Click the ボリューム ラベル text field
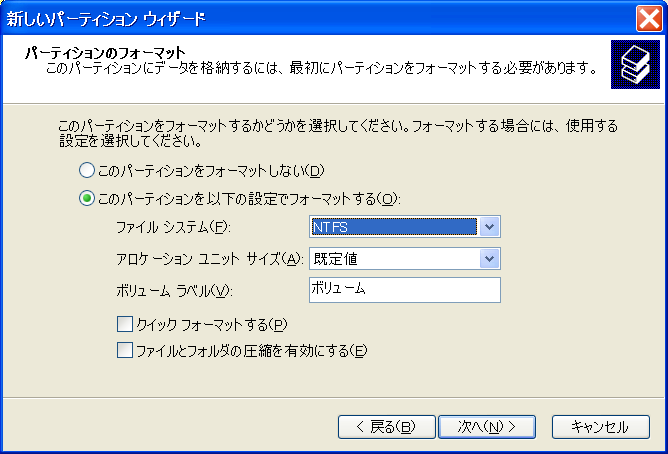Viewport: 668px width, 454px height. pyautogui.click(x=405, y=290)
